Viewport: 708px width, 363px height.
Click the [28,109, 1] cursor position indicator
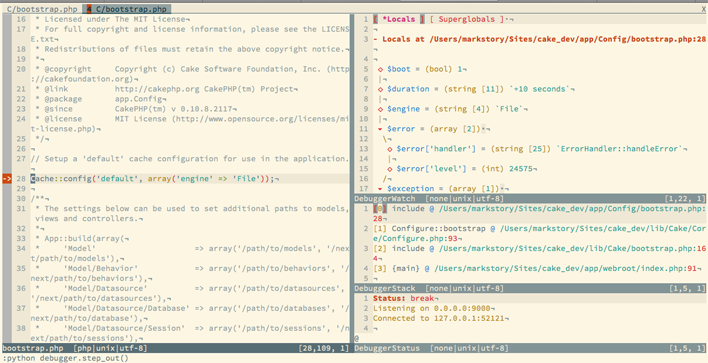(x=324, y=348)
